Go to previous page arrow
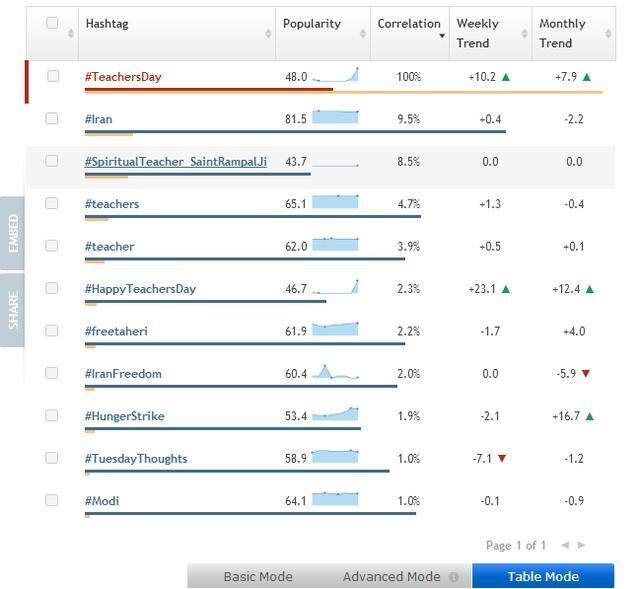Viewport: 640px width, 589px height. [564, 545]
